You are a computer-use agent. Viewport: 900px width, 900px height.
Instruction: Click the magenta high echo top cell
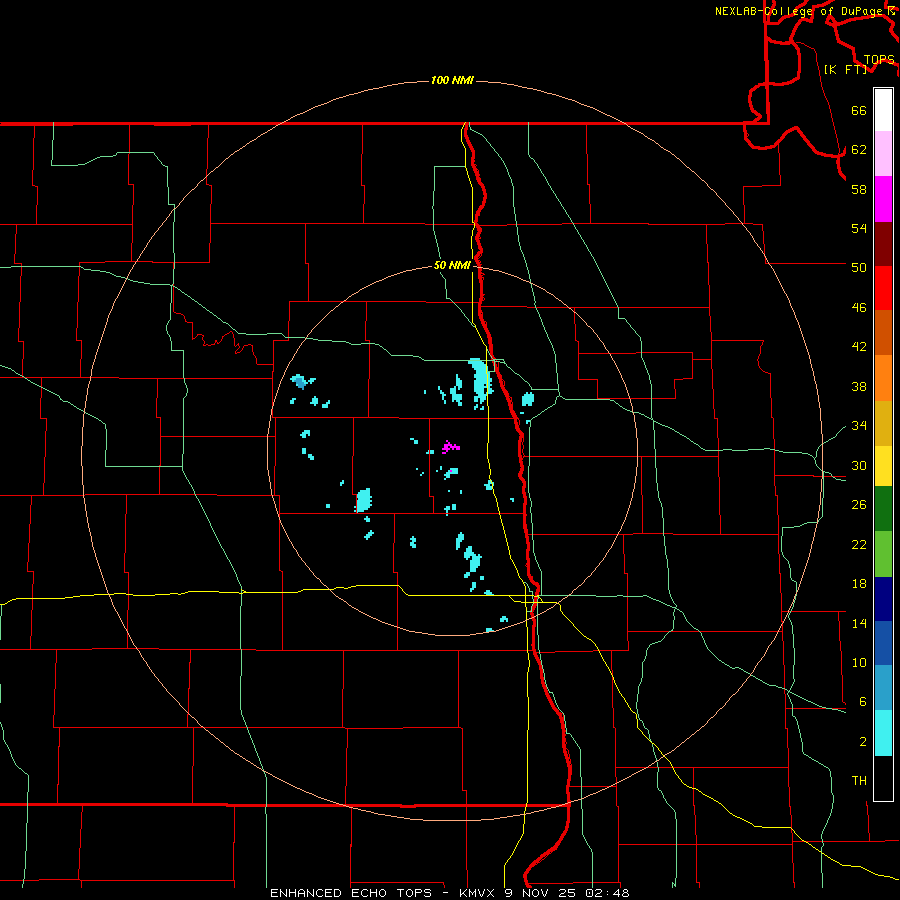[x=451, y=447]
